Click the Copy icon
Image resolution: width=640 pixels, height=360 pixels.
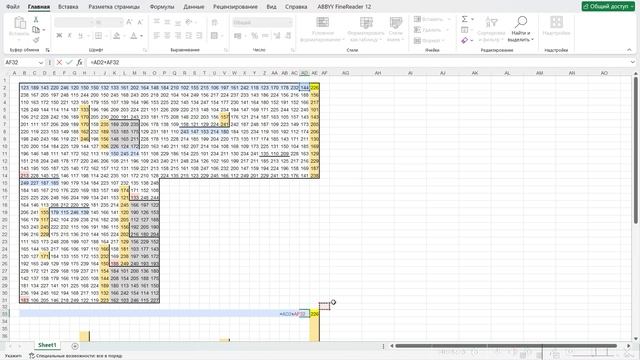point(36,30)
